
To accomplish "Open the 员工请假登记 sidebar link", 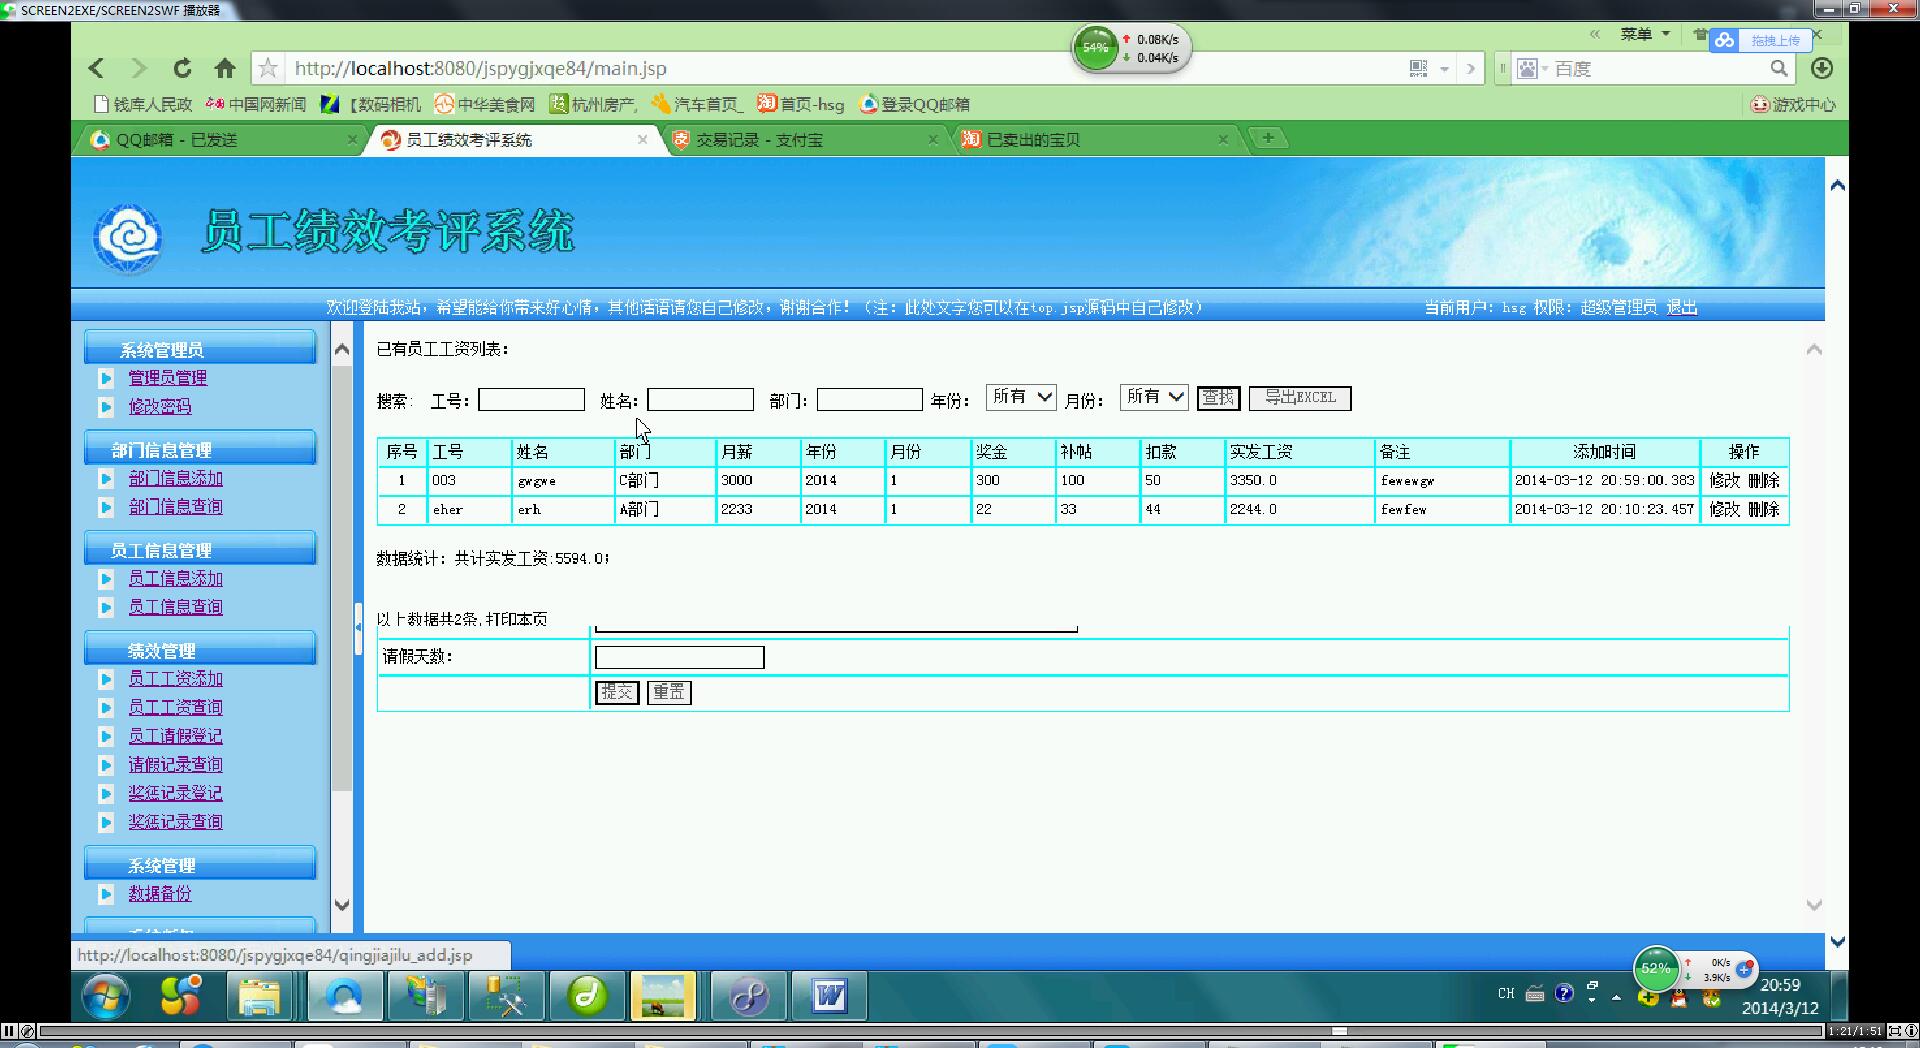I will tap(175, 736).
